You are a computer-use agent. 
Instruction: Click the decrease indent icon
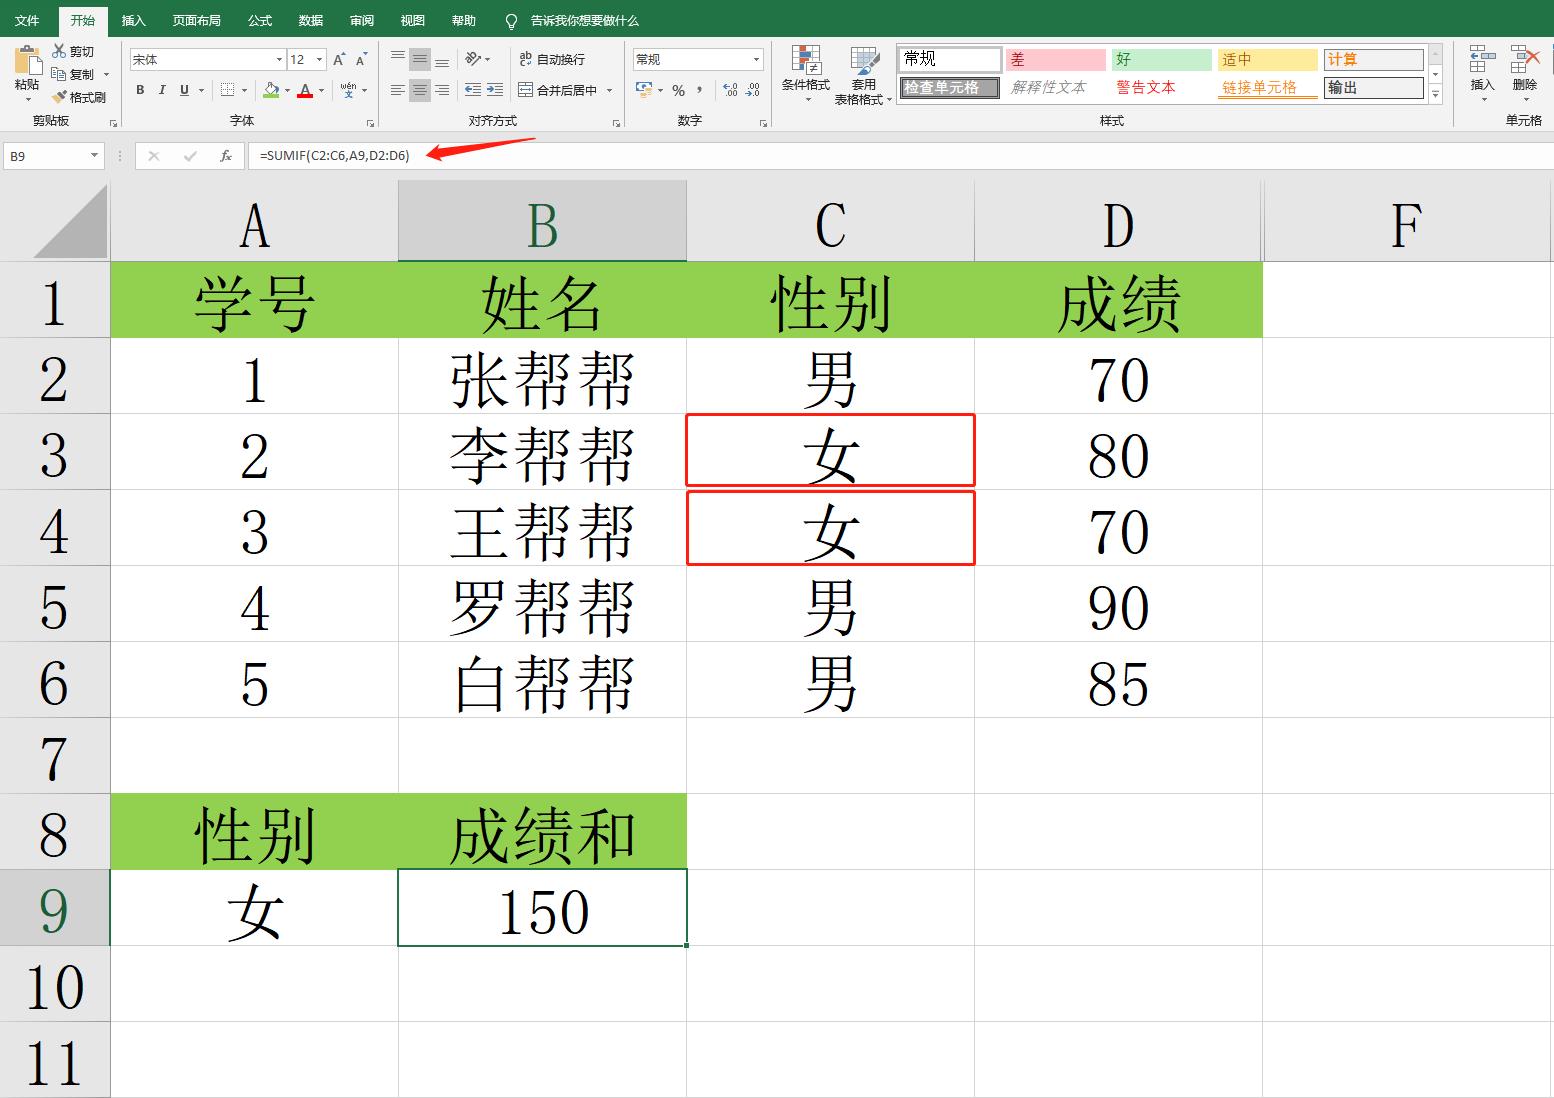(473, 90)
